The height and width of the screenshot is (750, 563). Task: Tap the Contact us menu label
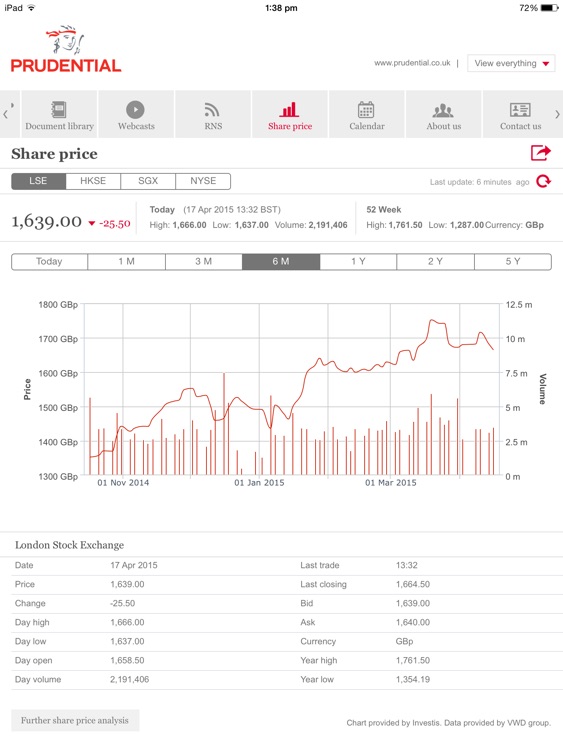coord(520,126)
